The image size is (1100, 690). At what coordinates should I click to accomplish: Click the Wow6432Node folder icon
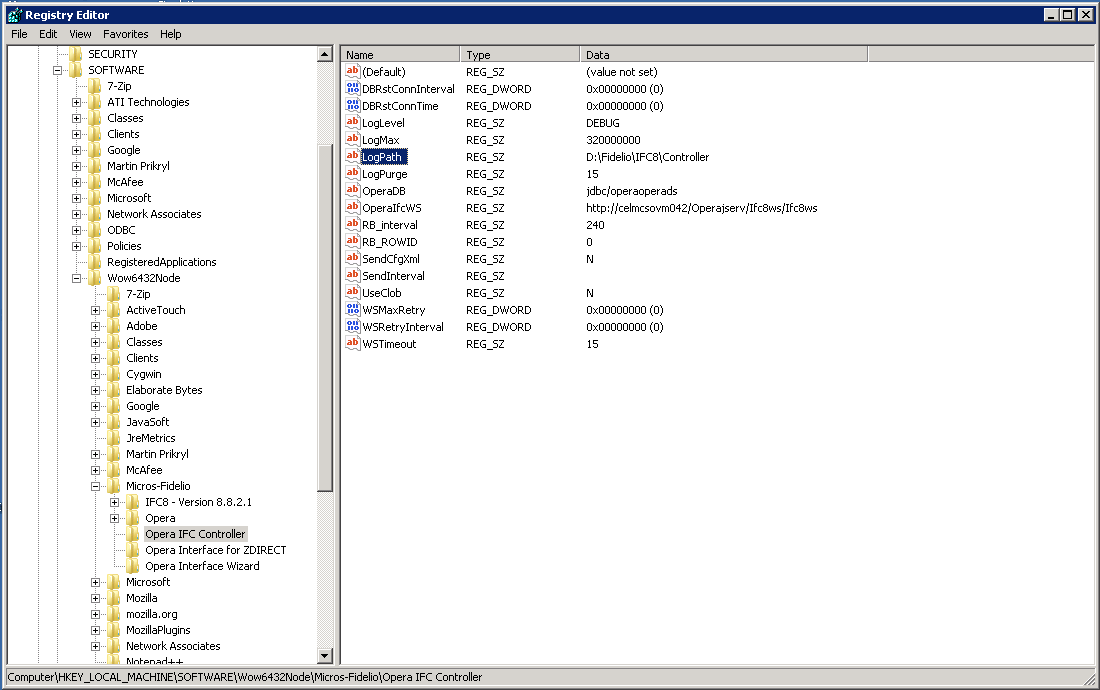95,278
